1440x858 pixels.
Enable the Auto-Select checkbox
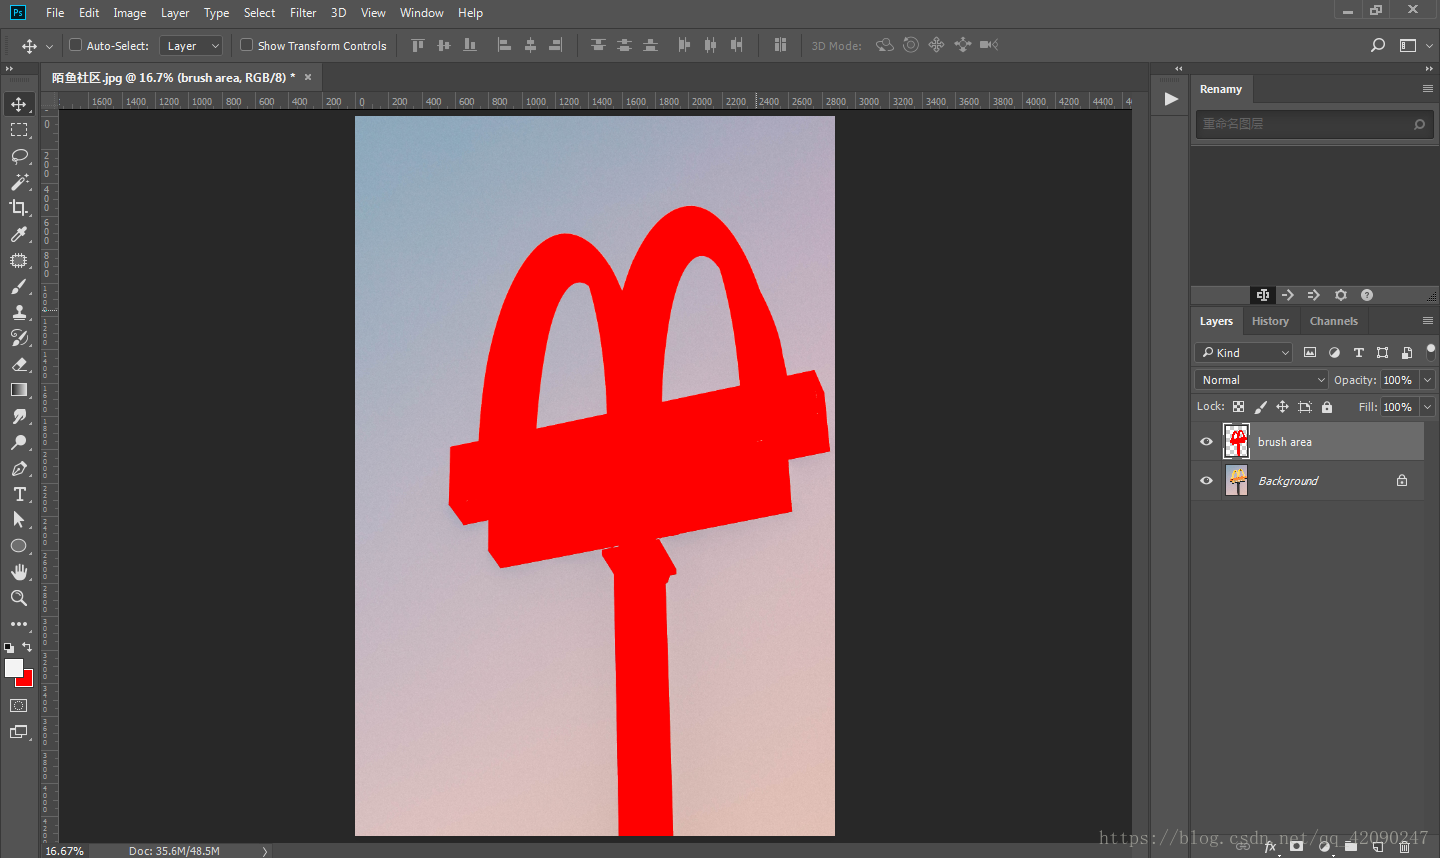coord(75,45)
